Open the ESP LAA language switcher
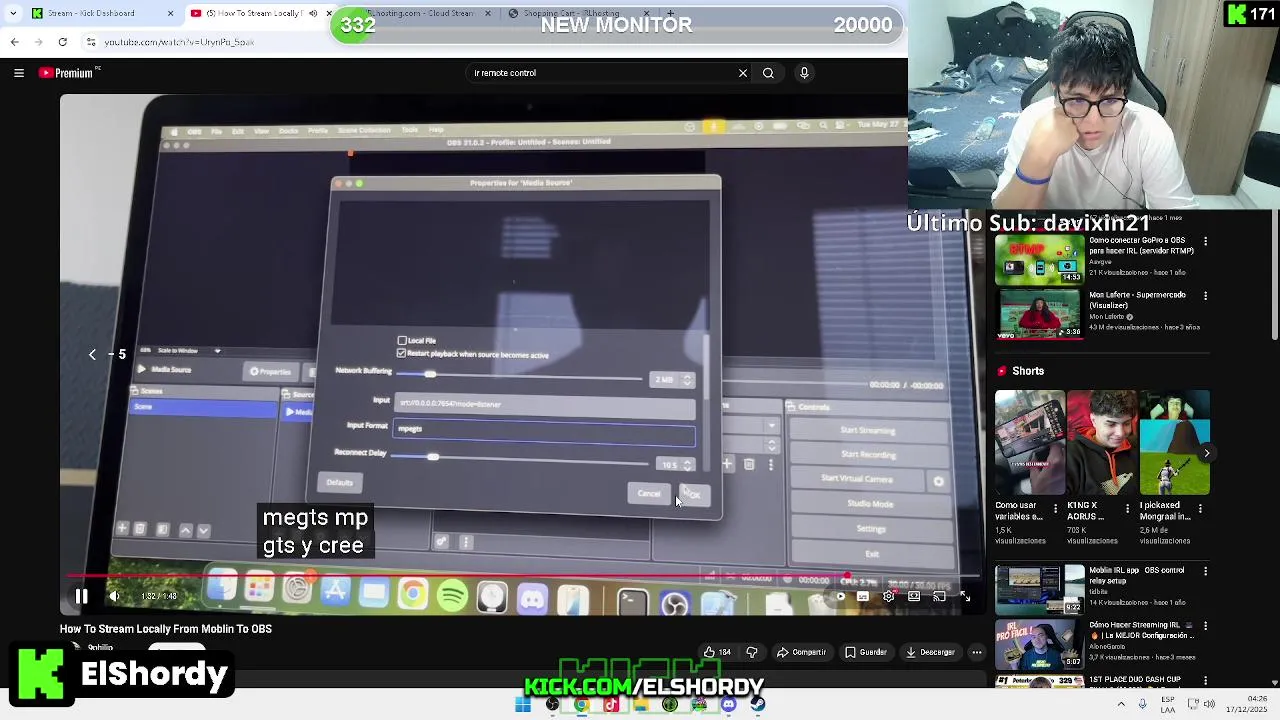Viewport: 1280px width, 720px height. pyautogui.click(x=1169, y=704)
